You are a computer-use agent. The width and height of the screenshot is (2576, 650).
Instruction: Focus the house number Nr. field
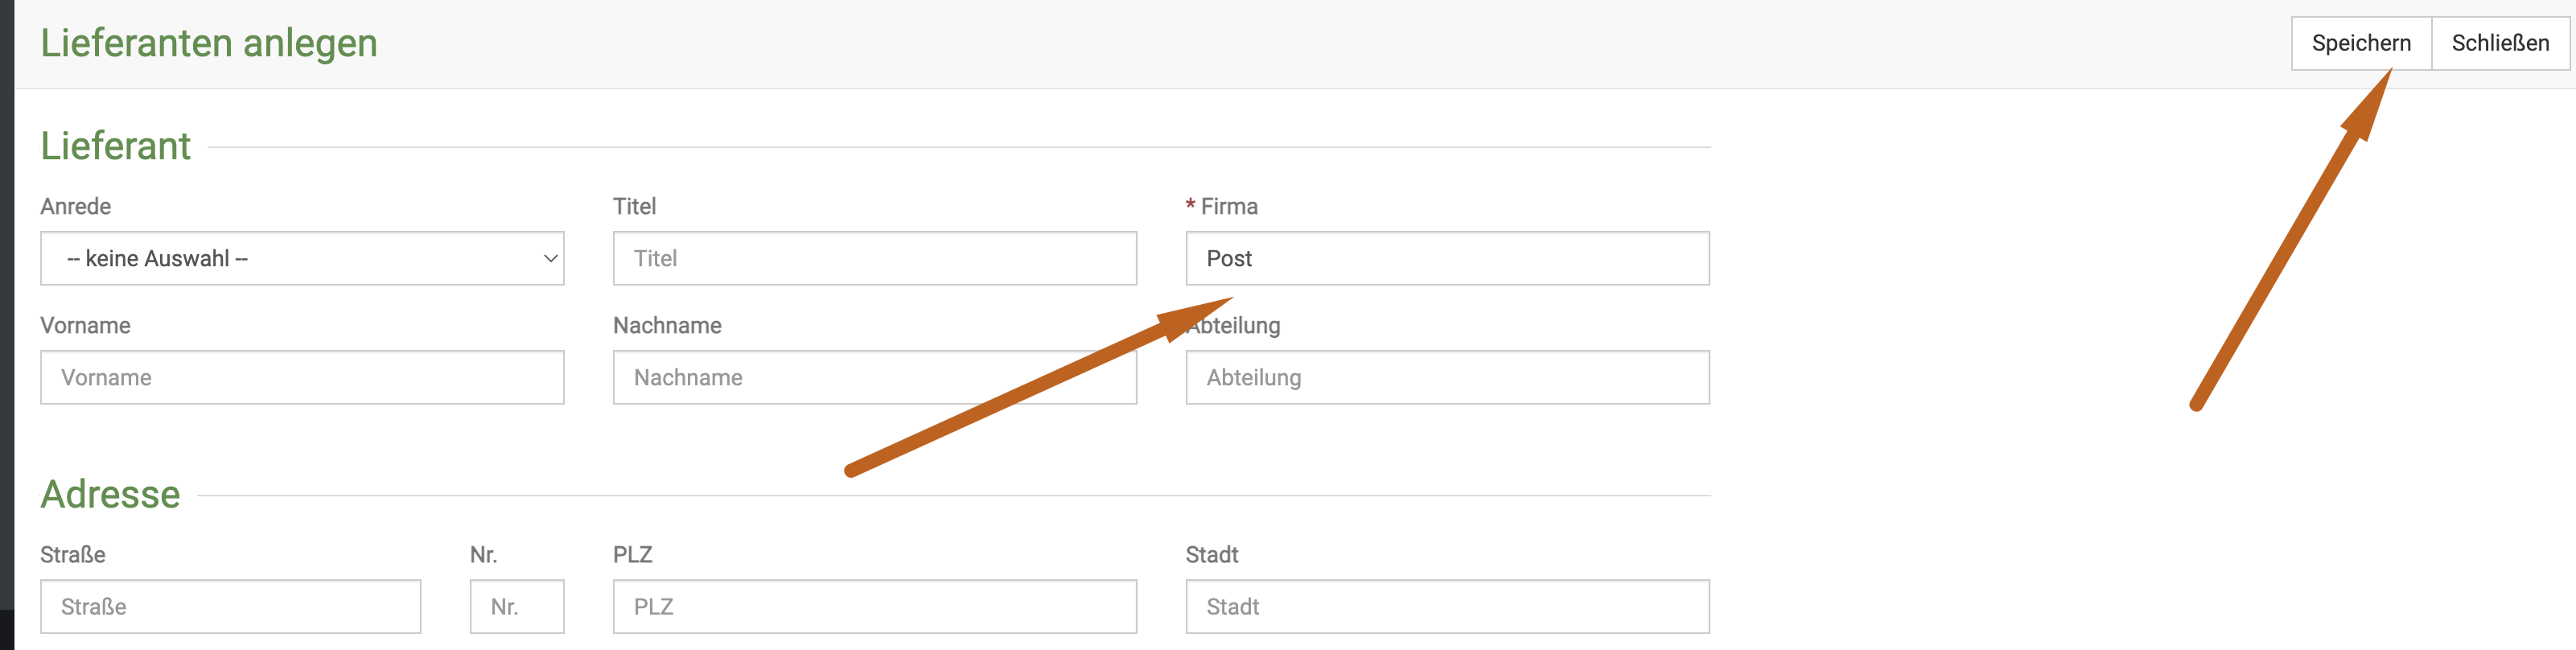(517, 606)
